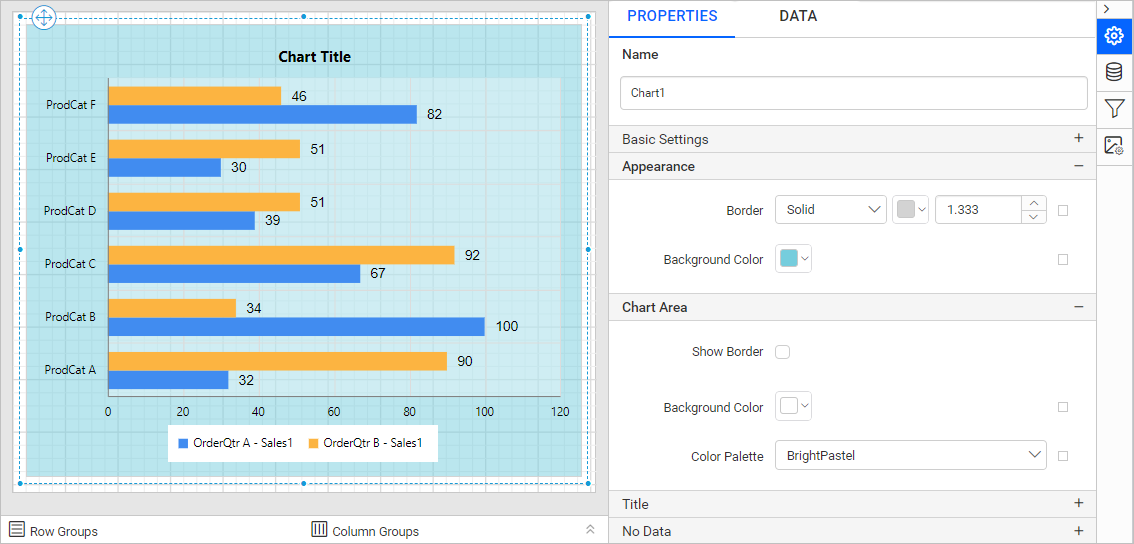Open the Properties gear icon in sidebar

(x=1114, y=36)
